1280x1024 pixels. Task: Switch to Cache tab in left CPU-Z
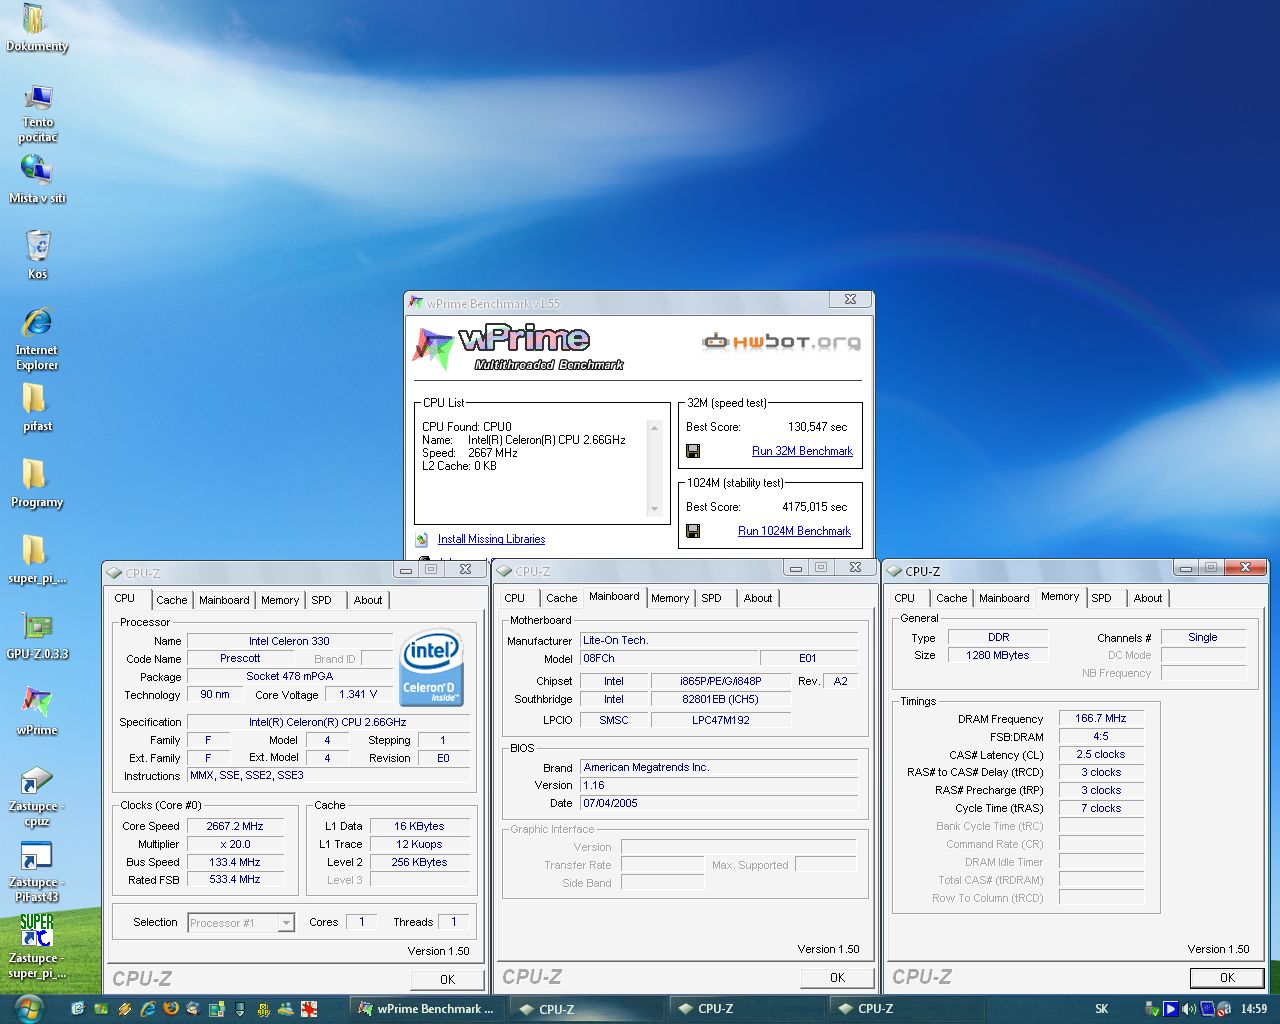click(x=171, y=600)
